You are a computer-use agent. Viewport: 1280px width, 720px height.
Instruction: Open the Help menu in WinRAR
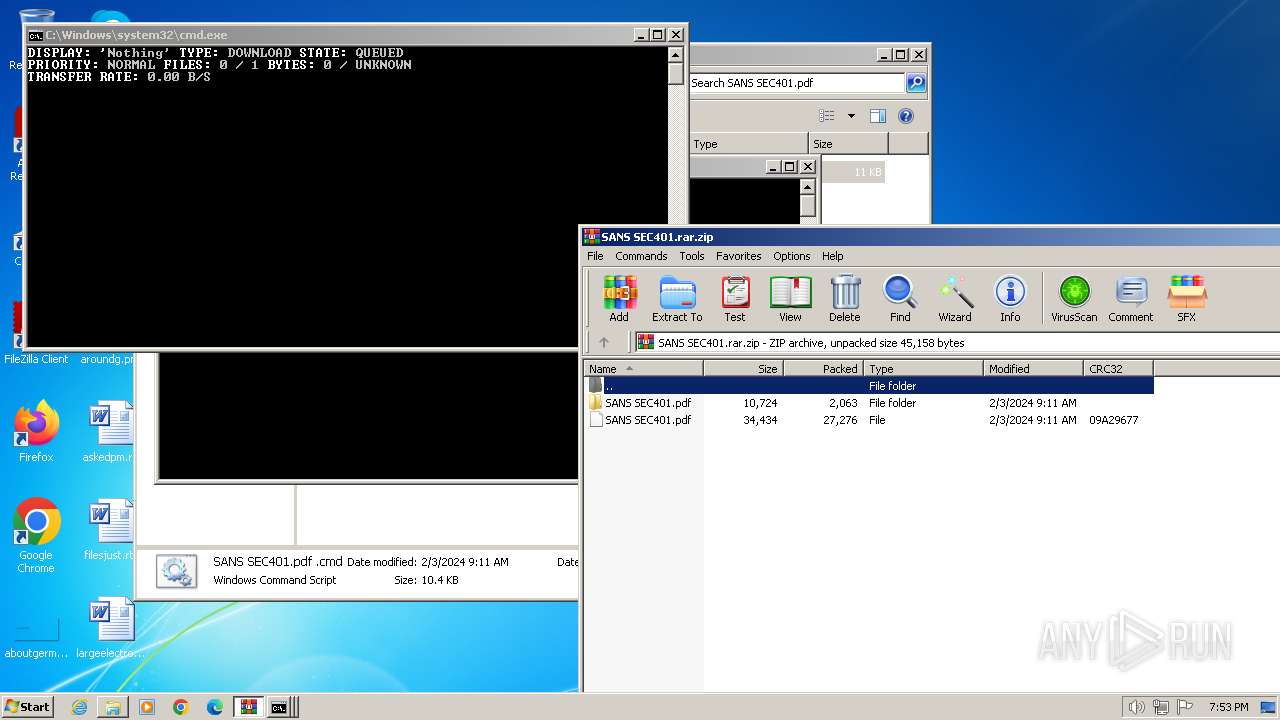pos(833,256)
